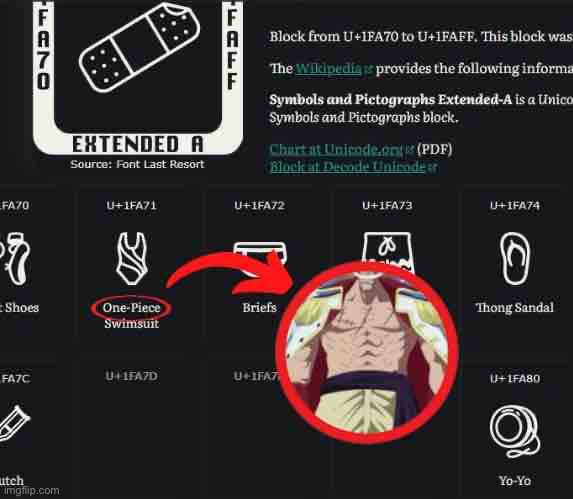Select the ballet shoes glyph icon

[15, 258]
